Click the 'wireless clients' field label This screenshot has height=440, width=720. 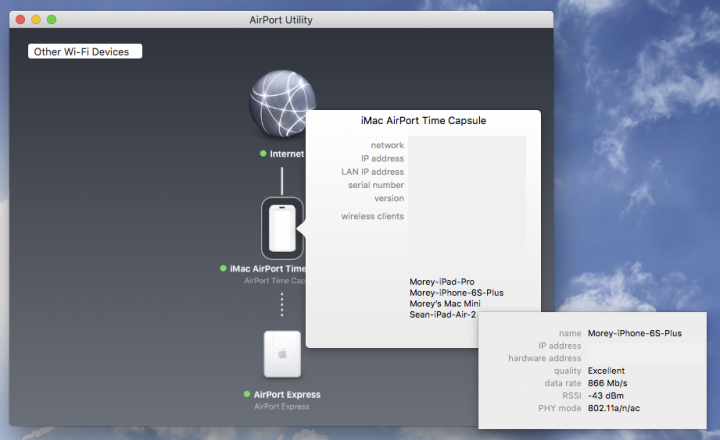372,216
